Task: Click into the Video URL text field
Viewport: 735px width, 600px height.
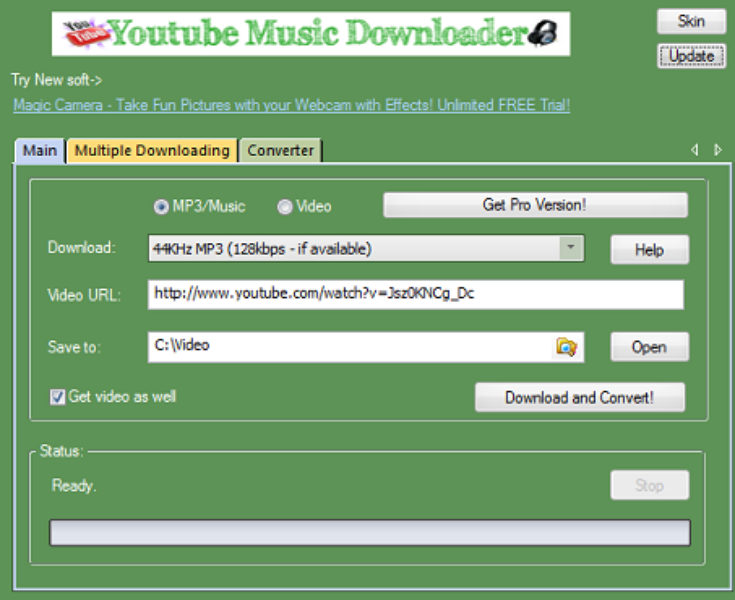Action: pos(415,295)
